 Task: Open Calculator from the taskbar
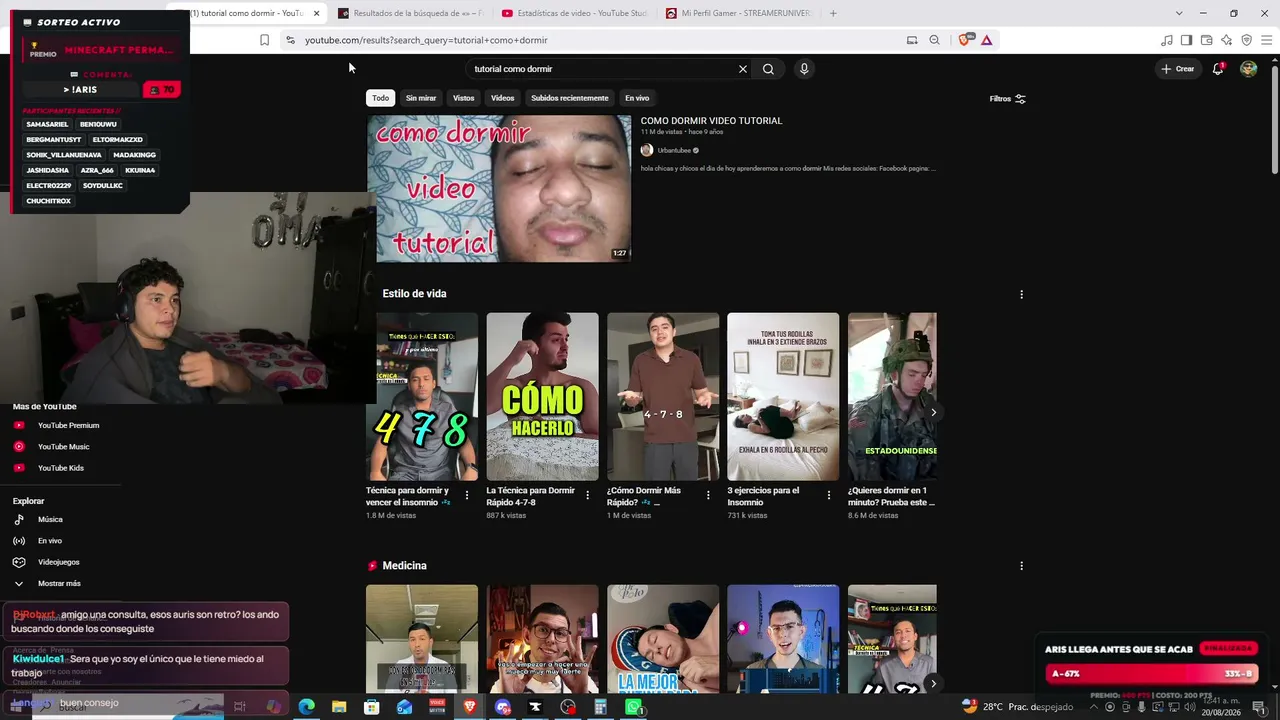601,707
